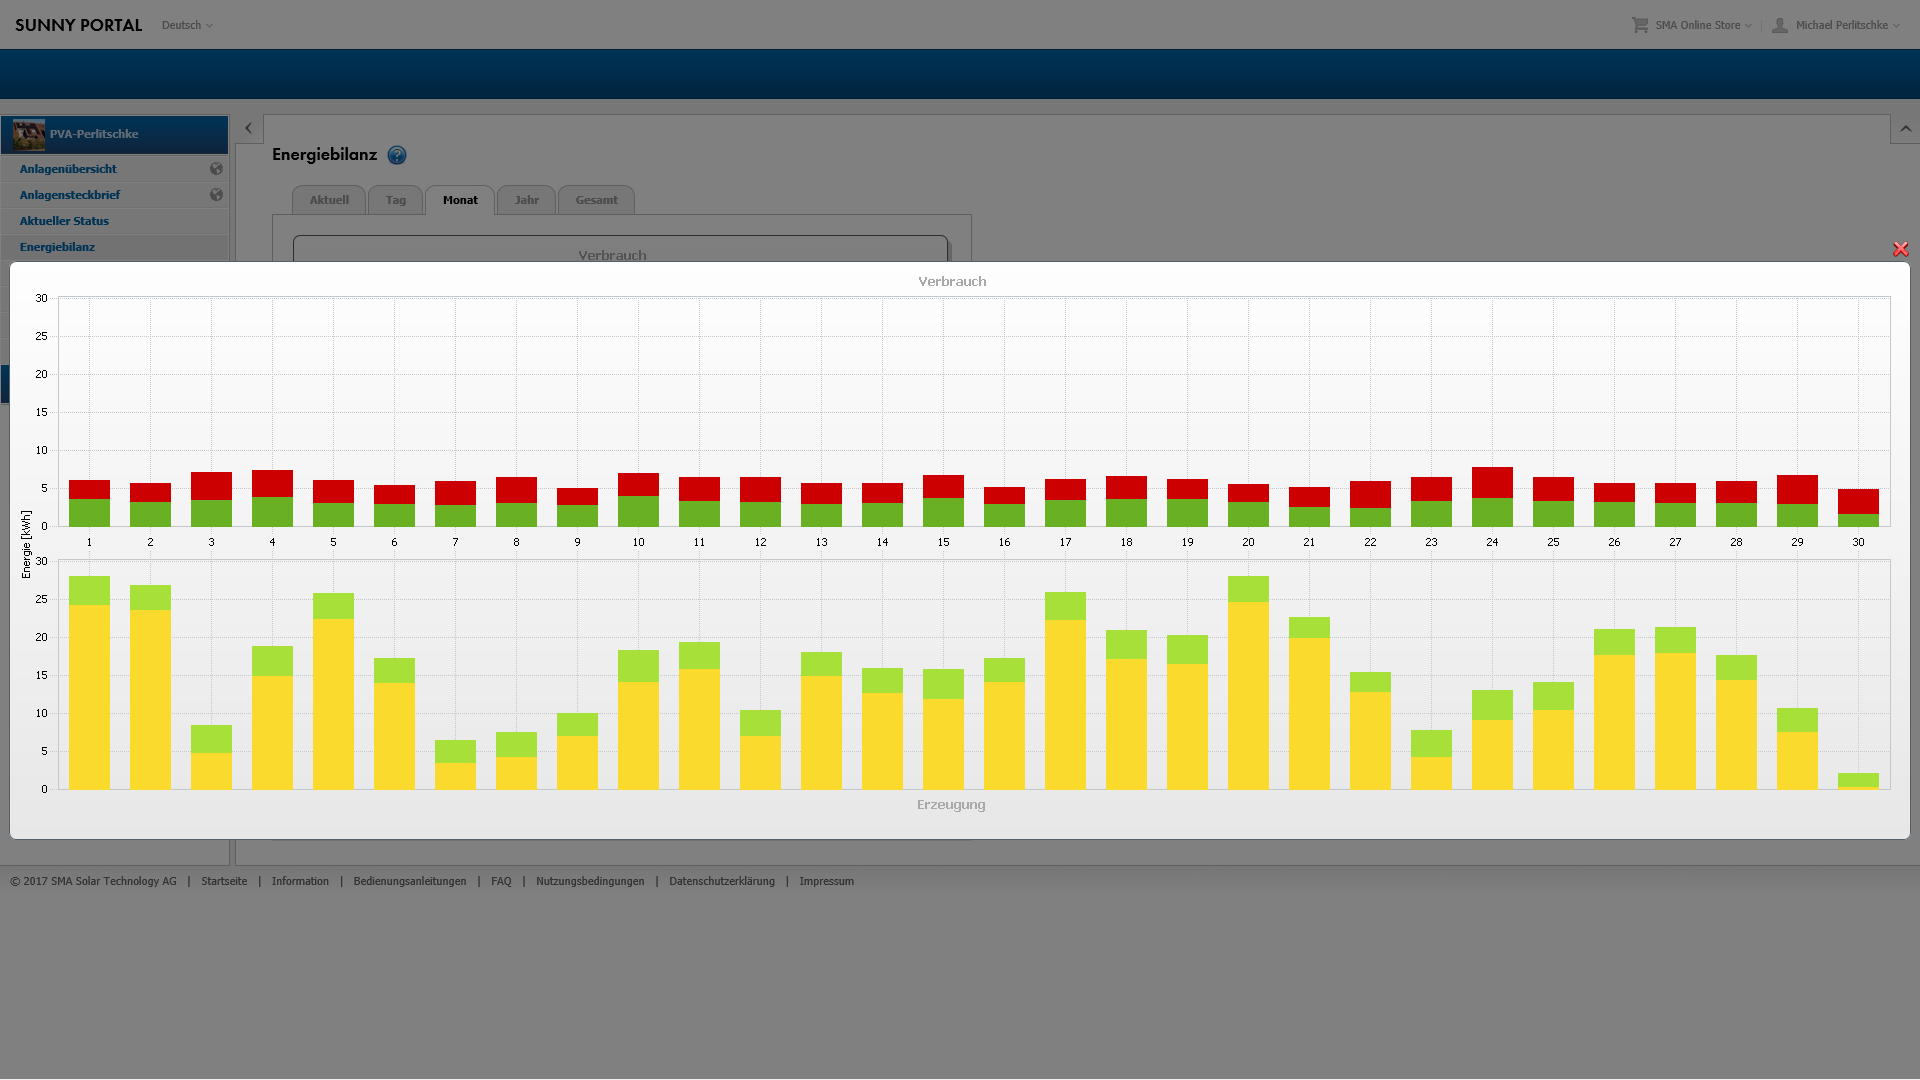Collapse the header using the top-right chevron
This screenshot has height=1080, width=1920.
point(1905,129)
